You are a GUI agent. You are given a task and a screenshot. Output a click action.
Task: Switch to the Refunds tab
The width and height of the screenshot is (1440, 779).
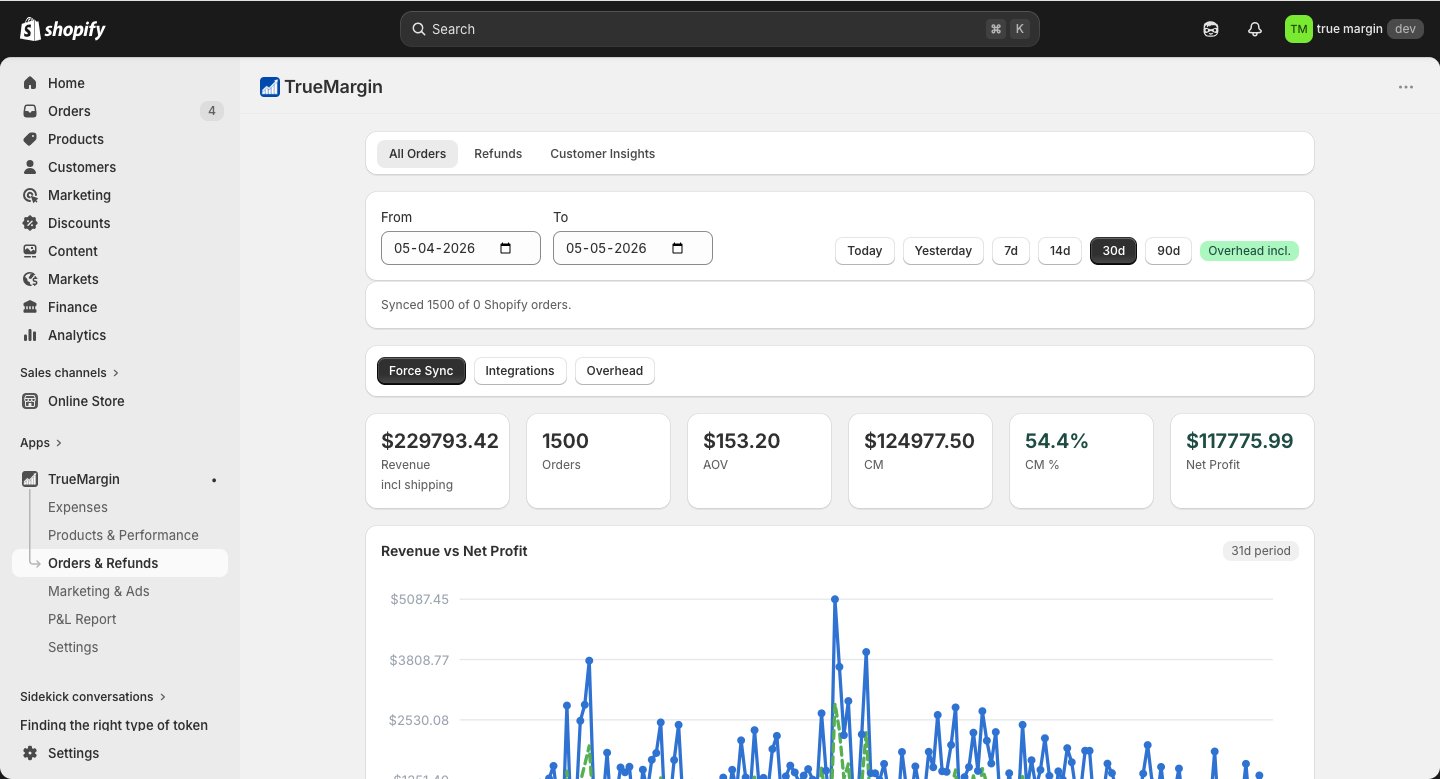(x=498, y=153)
